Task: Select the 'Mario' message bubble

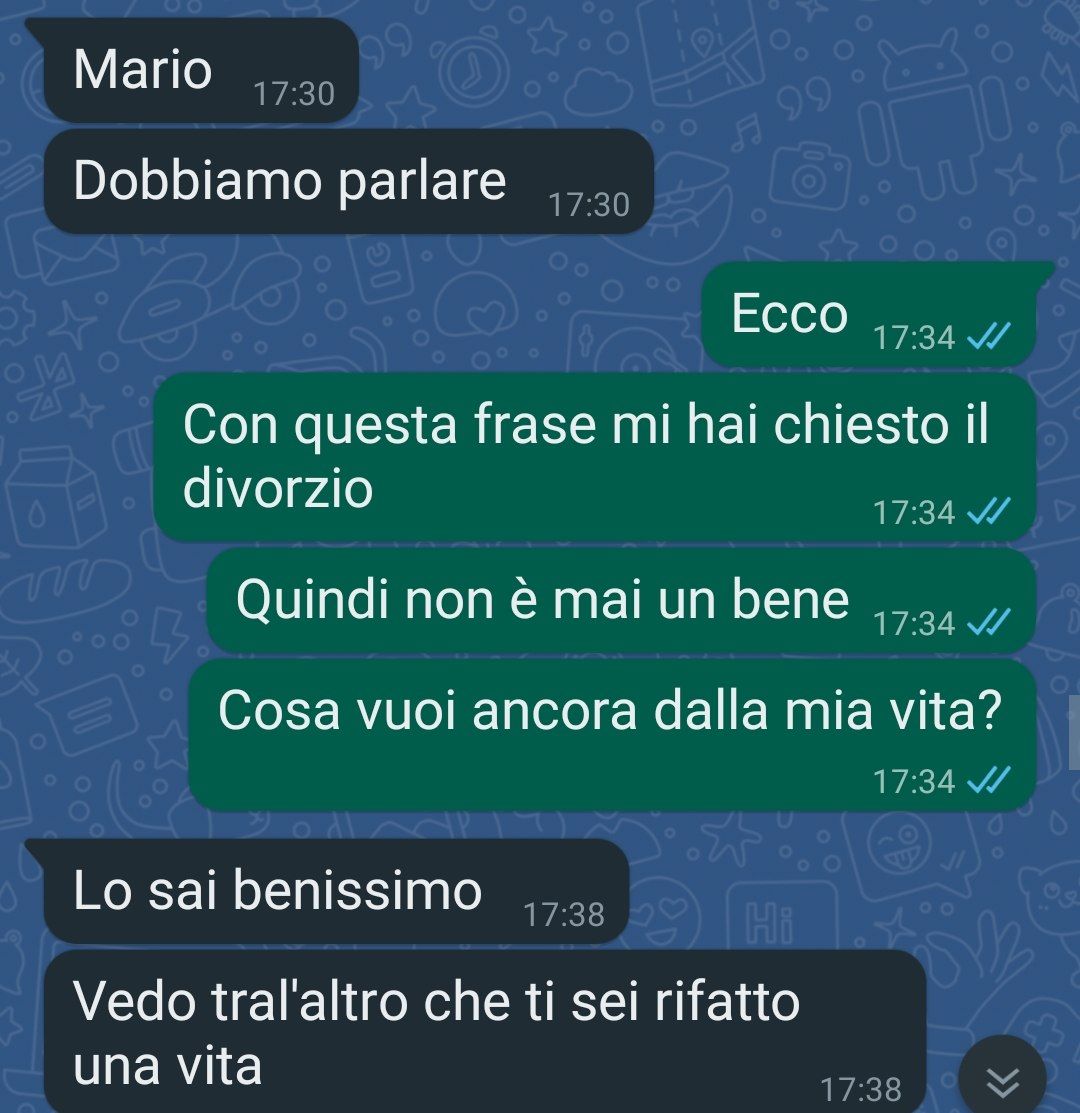Action: 201,70
